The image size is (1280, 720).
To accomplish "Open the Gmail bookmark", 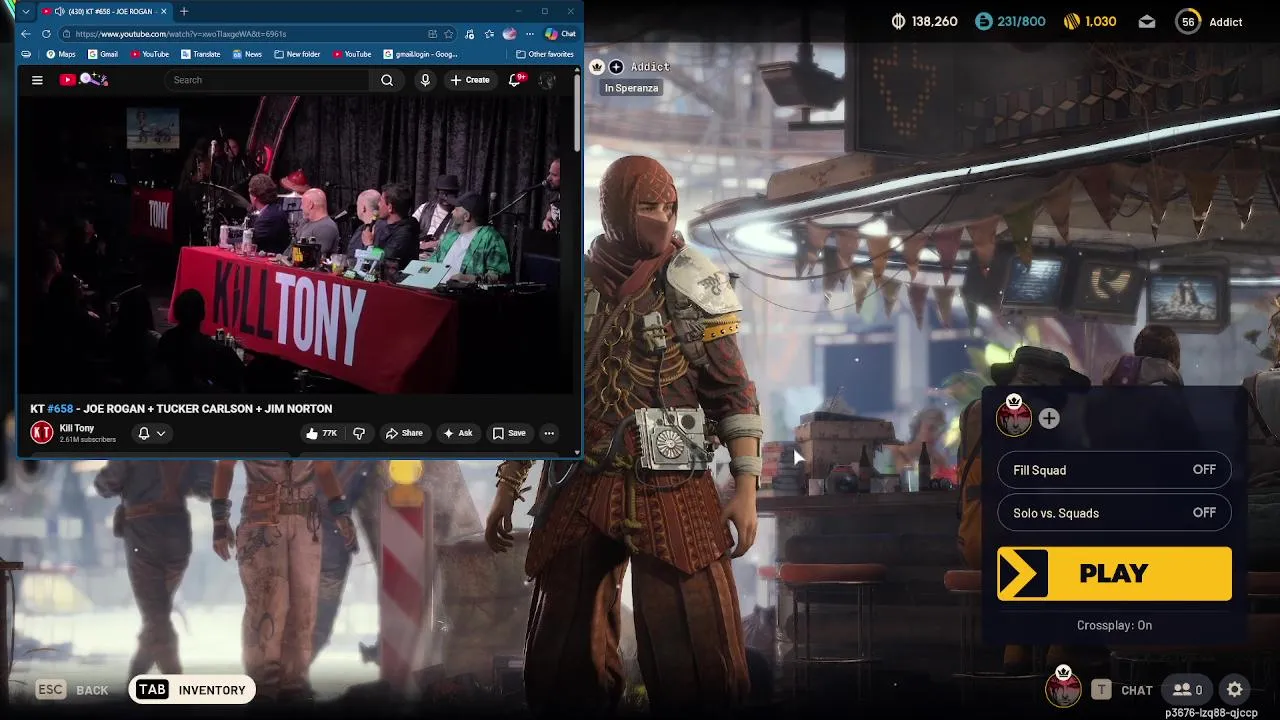I will (x=103, y=54).
